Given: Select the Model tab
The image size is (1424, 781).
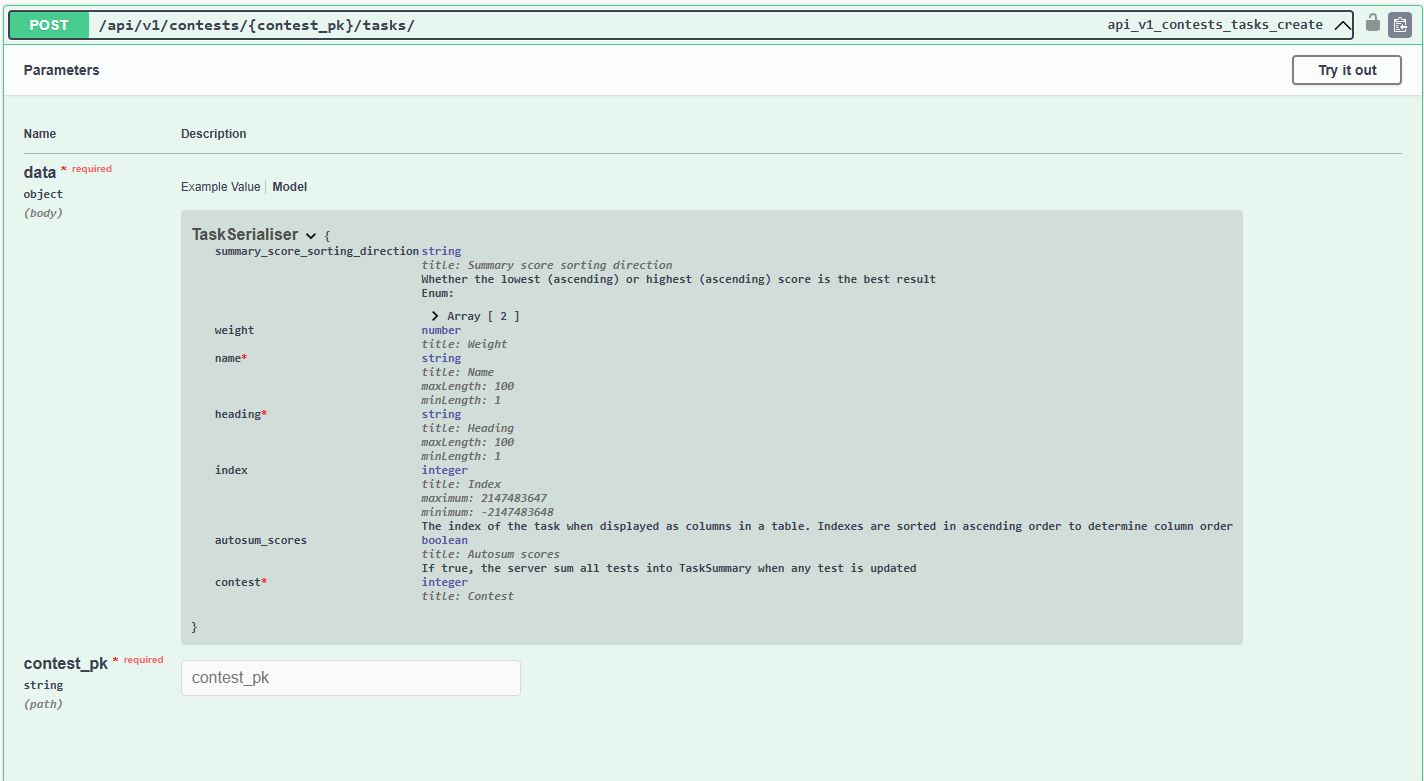Looking at the screenshot, I should click(290, 187).
